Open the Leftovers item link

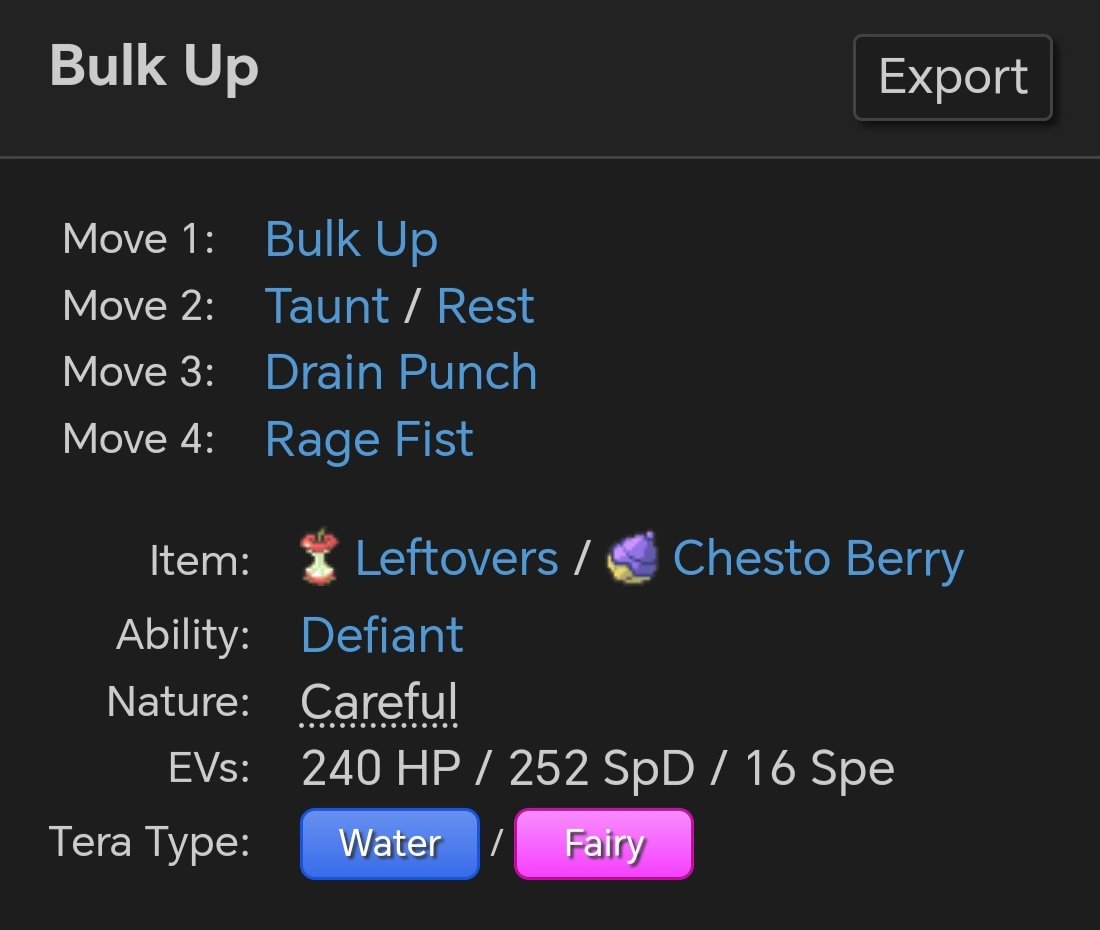[x=457, y=558]
